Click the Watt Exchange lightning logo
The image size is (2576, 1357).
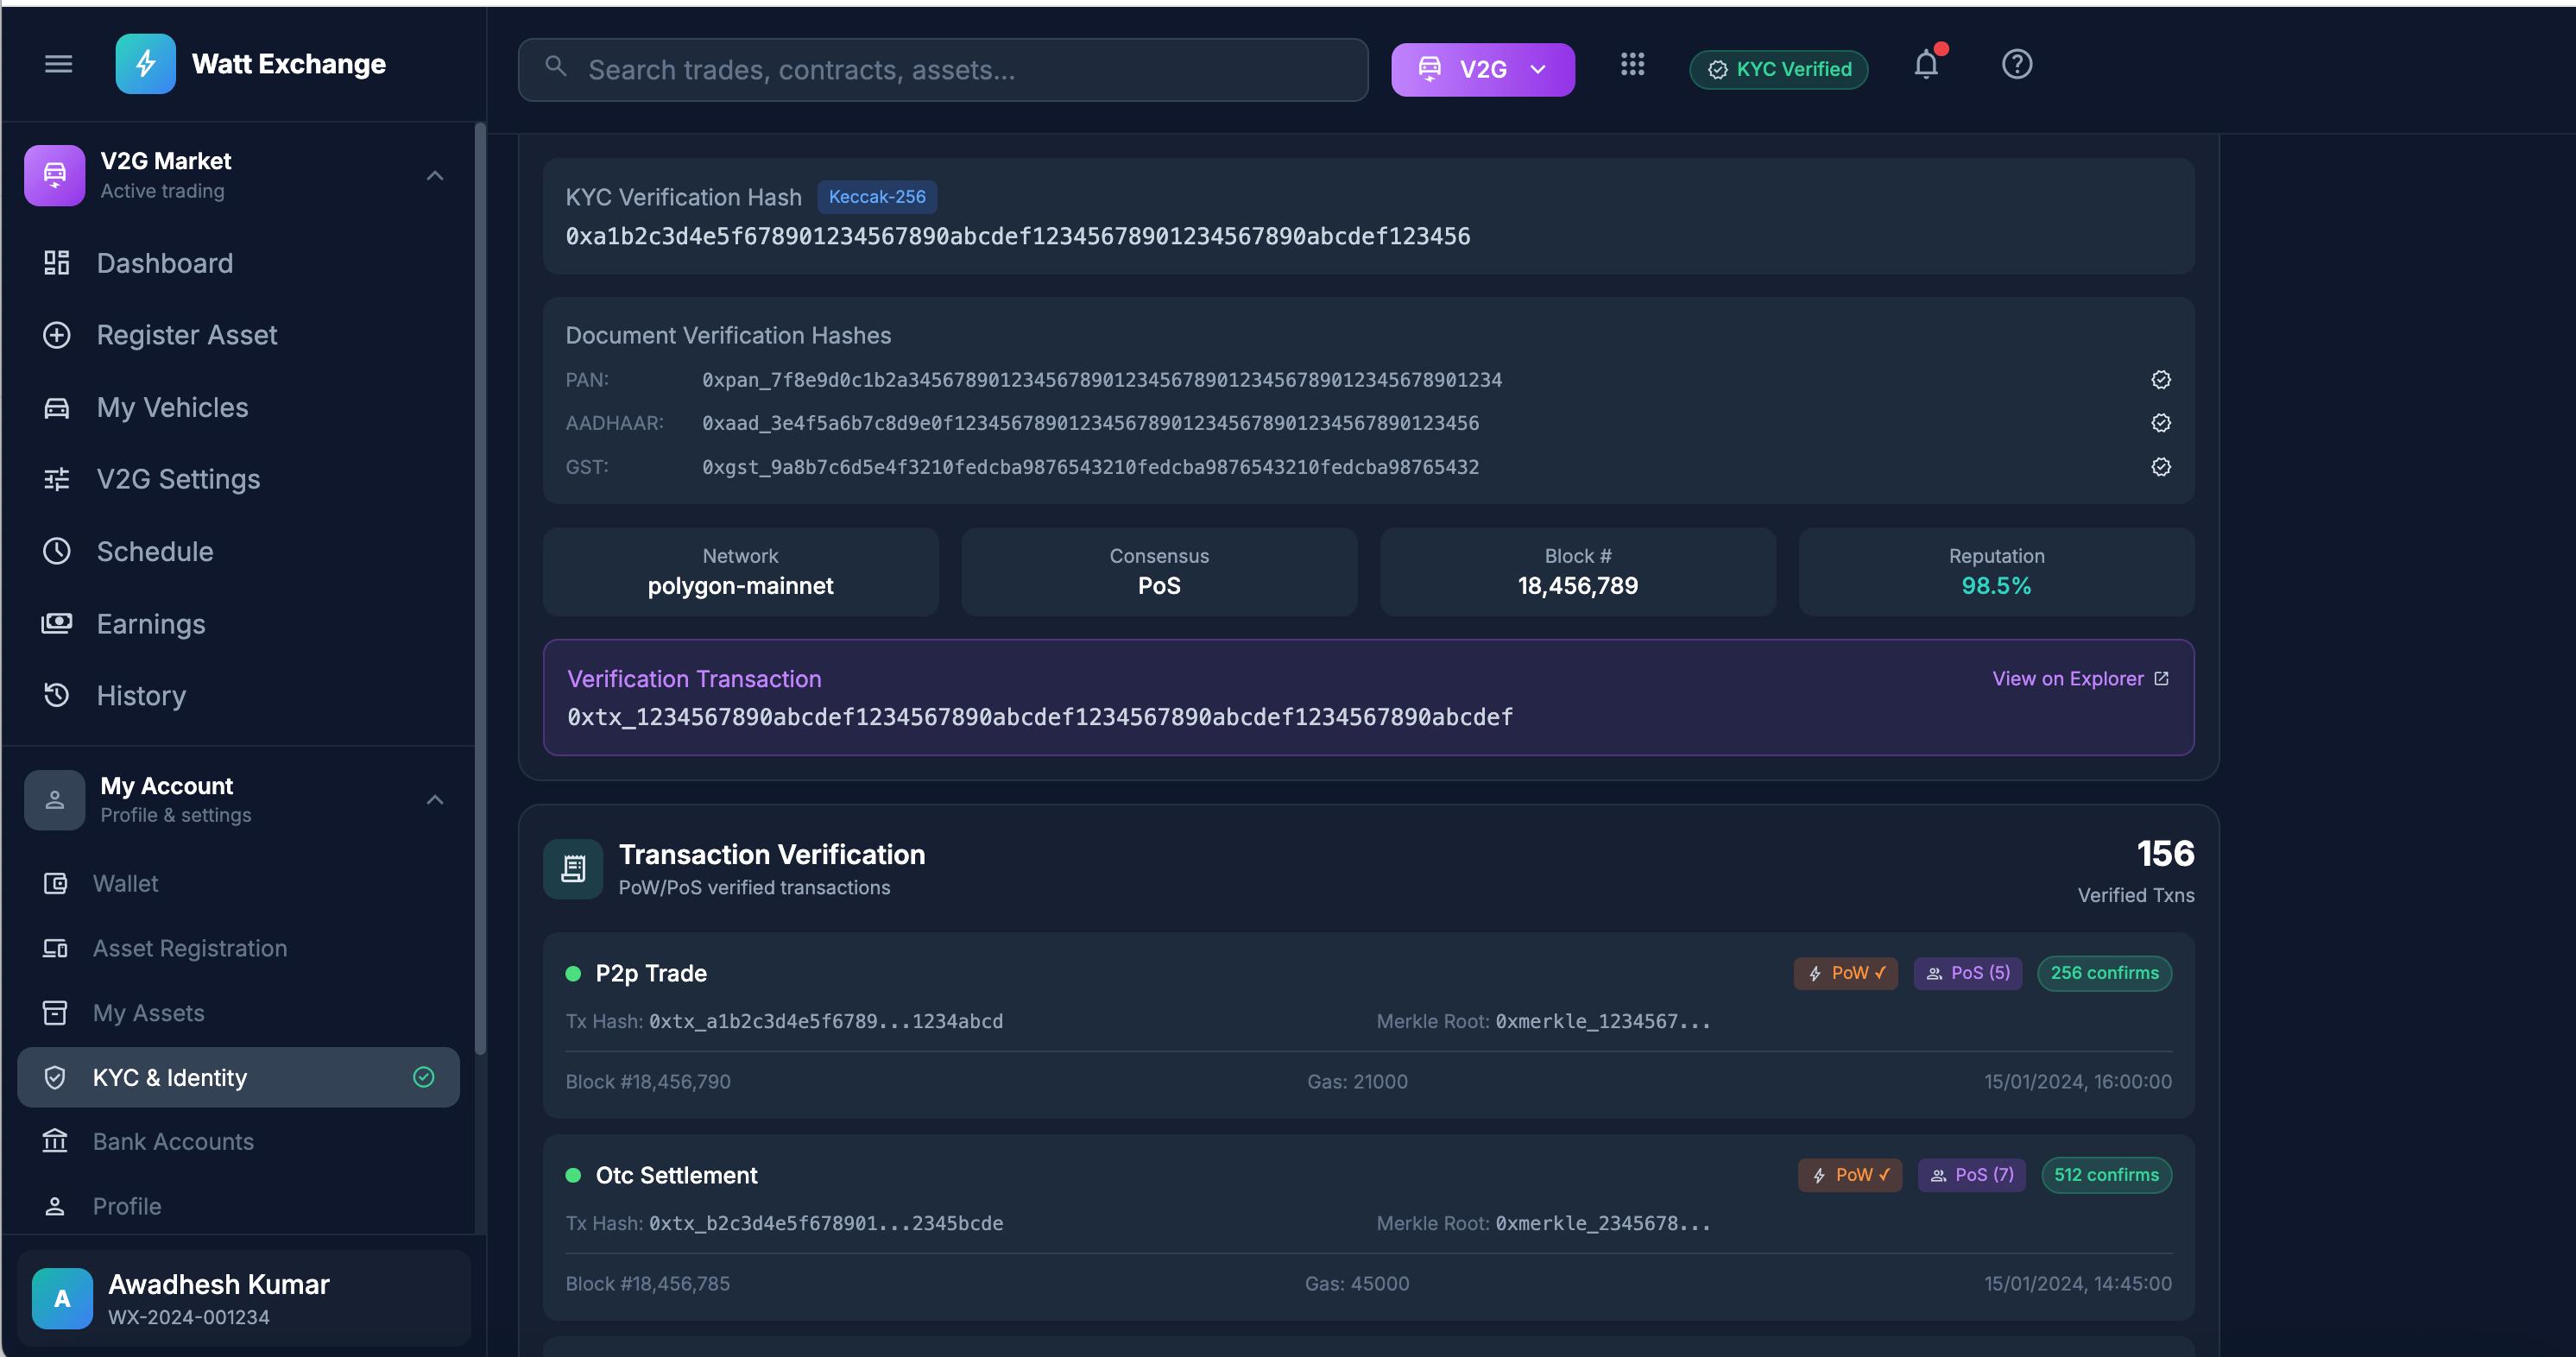tap(145, 63)
